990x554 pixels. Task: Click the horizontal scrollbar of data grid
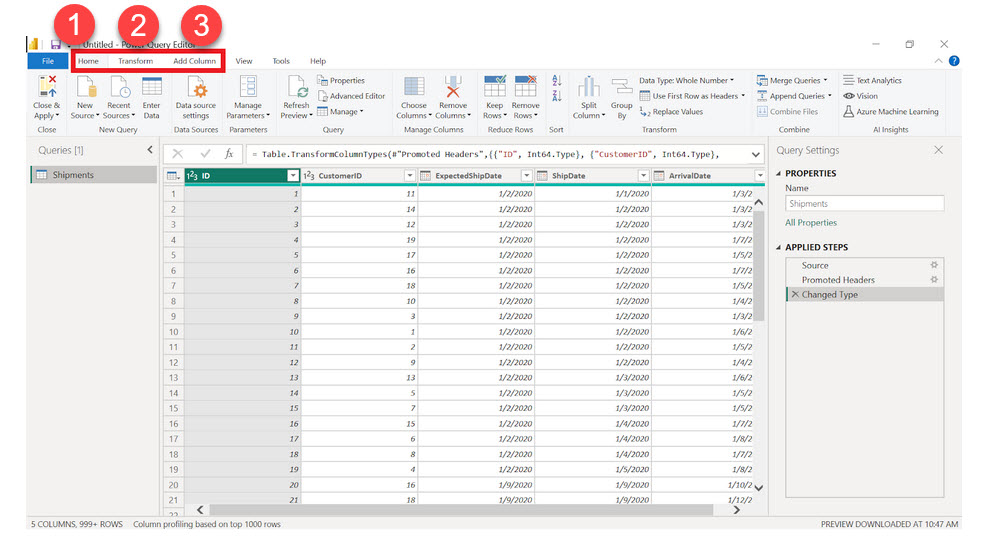[461, 510]
